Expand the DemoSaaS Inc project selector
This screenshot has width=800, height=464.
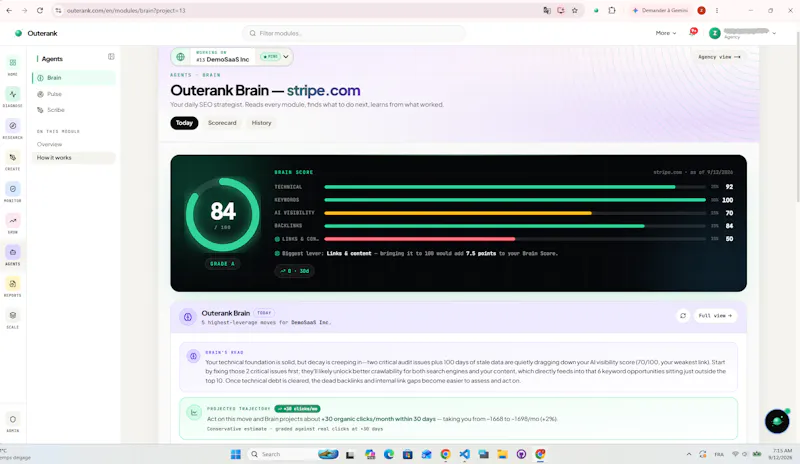286,57
